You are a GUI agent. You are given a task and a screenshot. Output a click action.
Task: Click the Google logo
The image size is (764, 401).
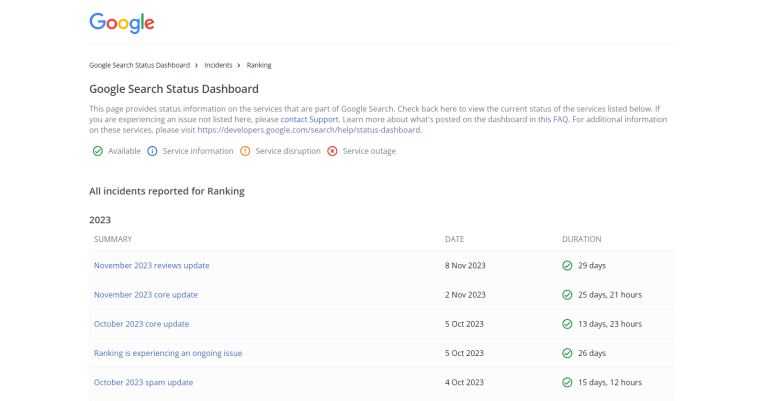click(x=121, y=23)
